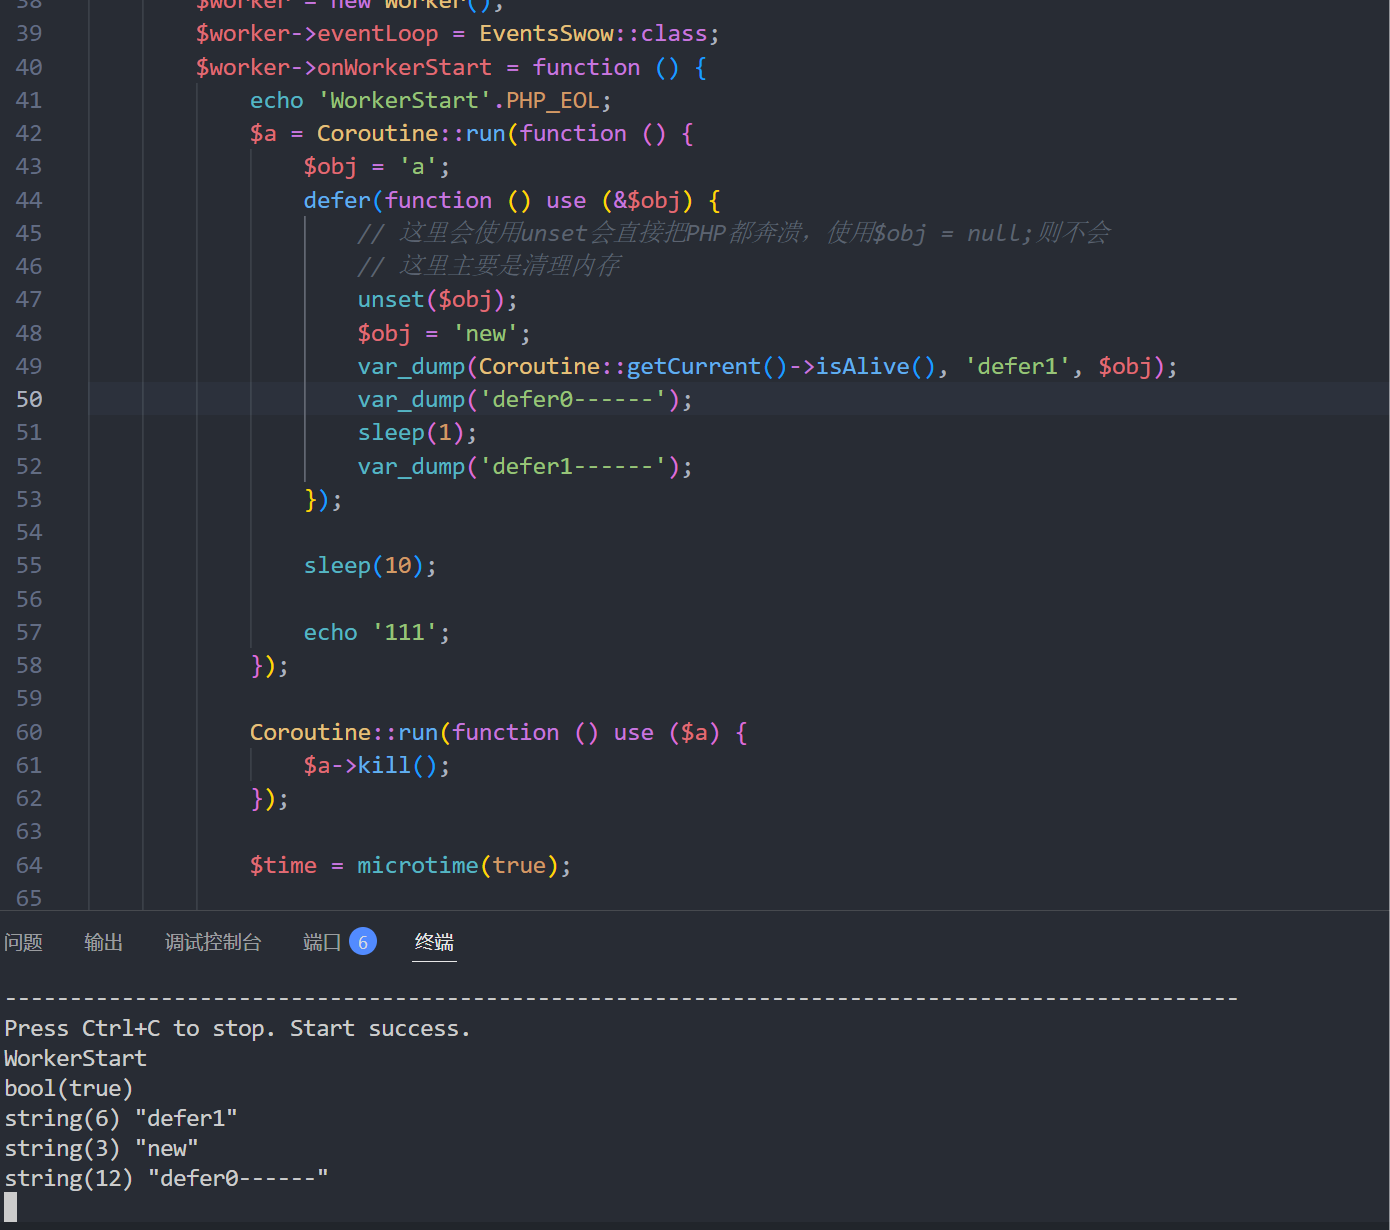
Task: Click var_dump('defer0------') code line
Action: tap(525, 399)
